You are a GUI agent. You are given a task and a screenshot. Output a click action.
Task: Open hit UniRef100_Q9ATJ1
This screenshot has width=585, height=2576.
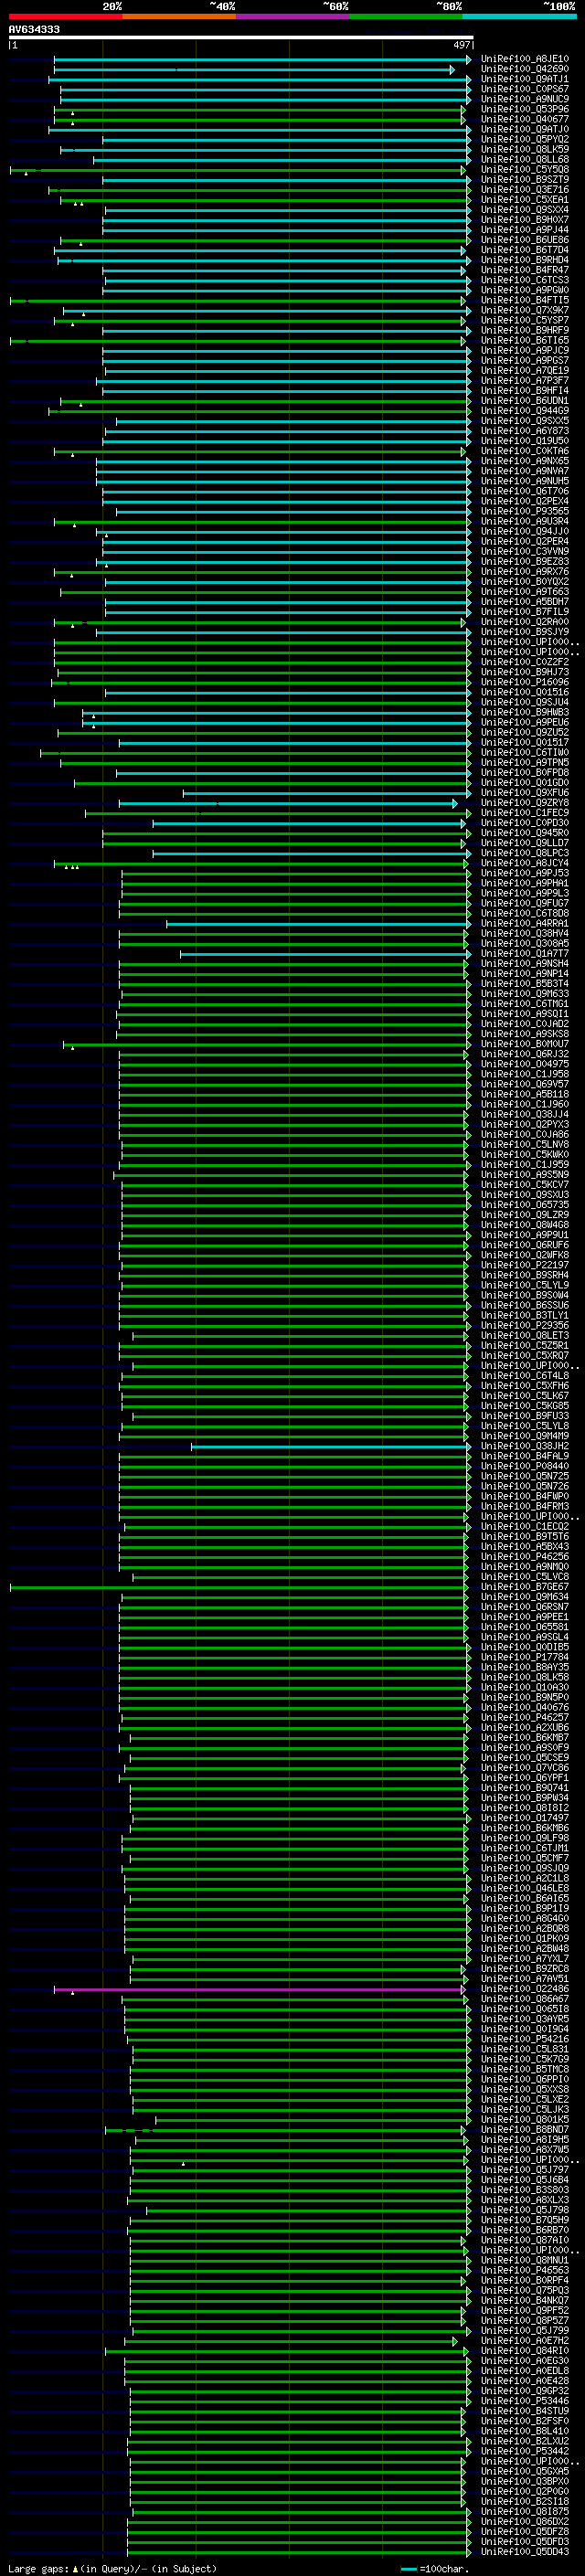click(525, 80)
